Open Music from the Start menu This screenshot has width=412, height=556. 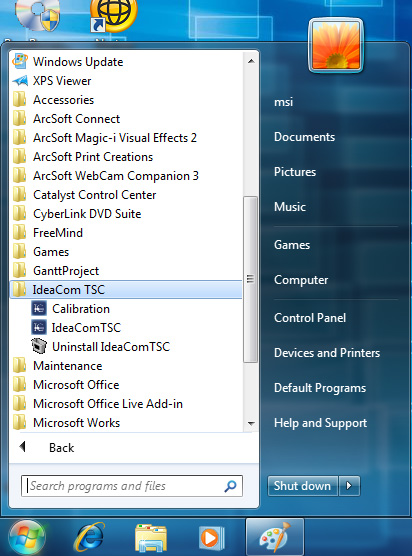click(290, 207)
